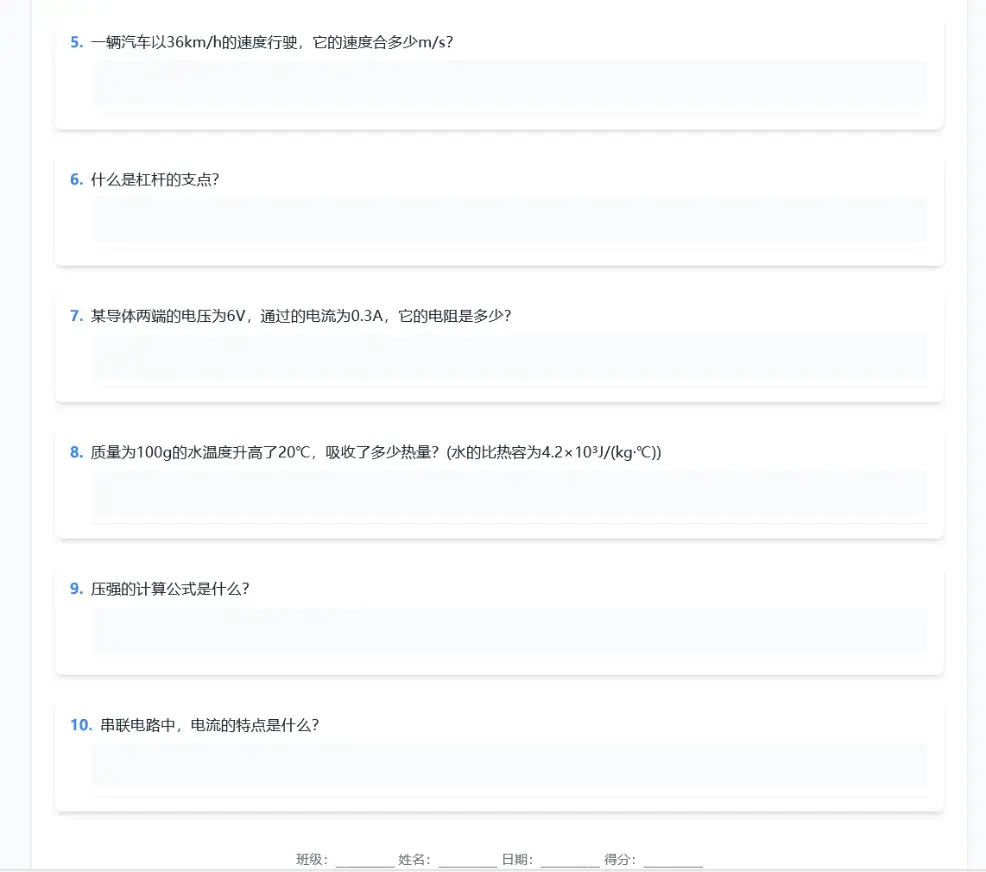Click the answer area under the 杠杆的支点 question
Viewport: 986px width, 872px height.
coord(509,220)
